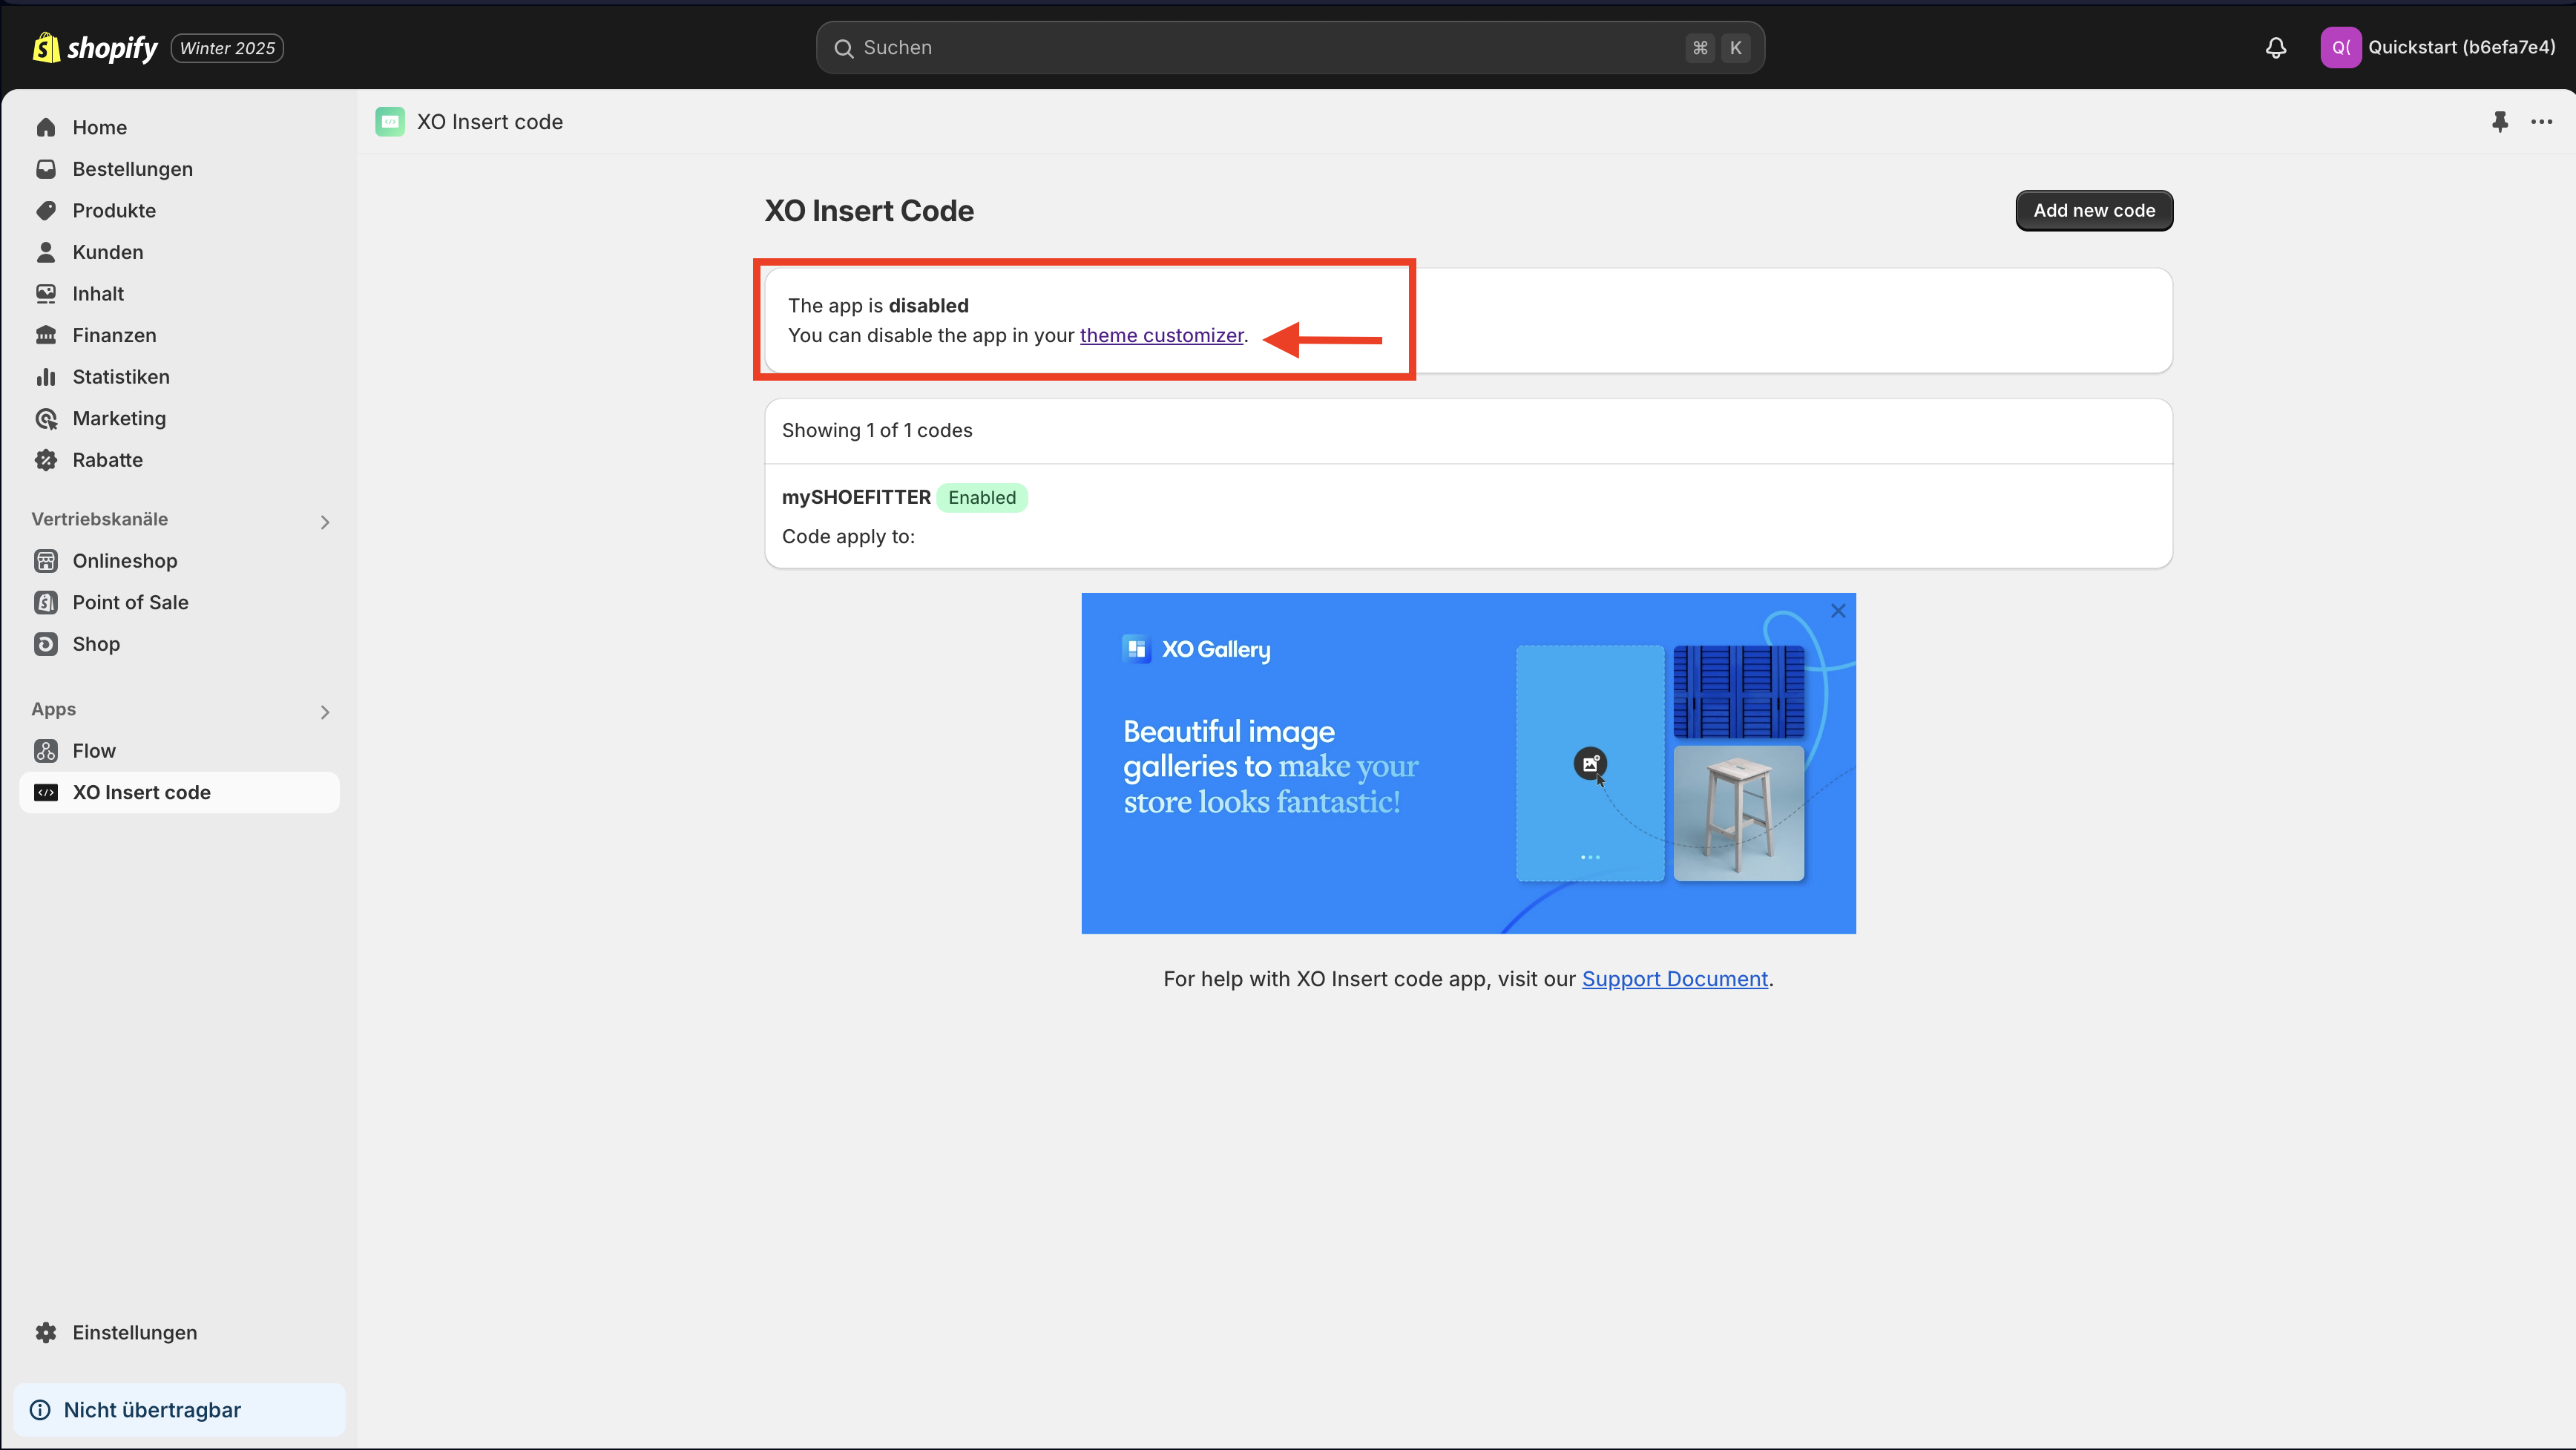This screenshot has width=2576, height=1450.
Task: Click the XO Insert code header title
Action: pyautogui.click(x=489, y=121)
